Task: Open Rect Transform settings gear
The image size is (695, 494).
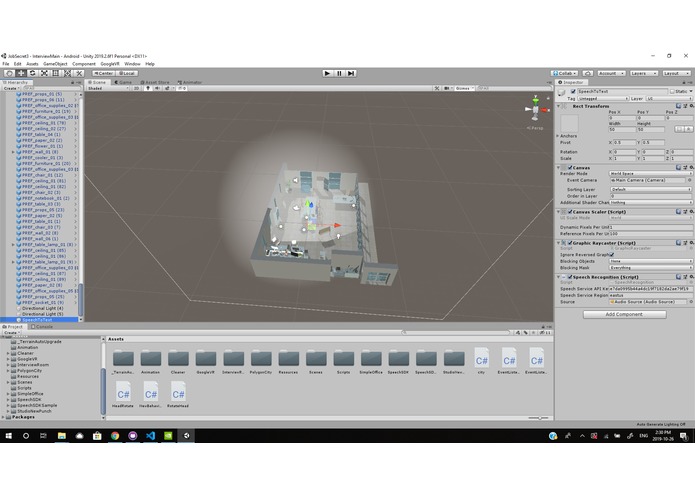Action: click(691, 106)
